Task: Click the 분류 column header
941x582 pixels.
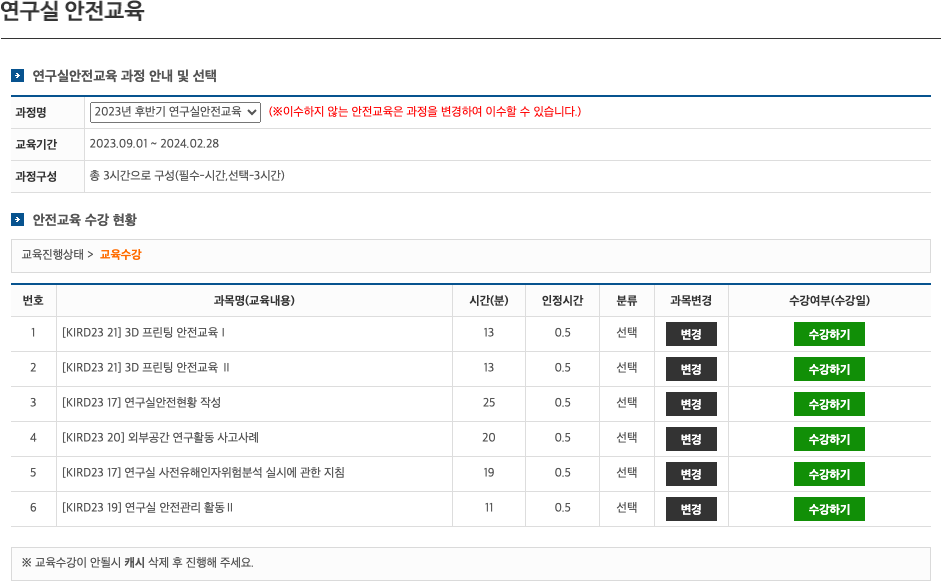Action: 627,301
